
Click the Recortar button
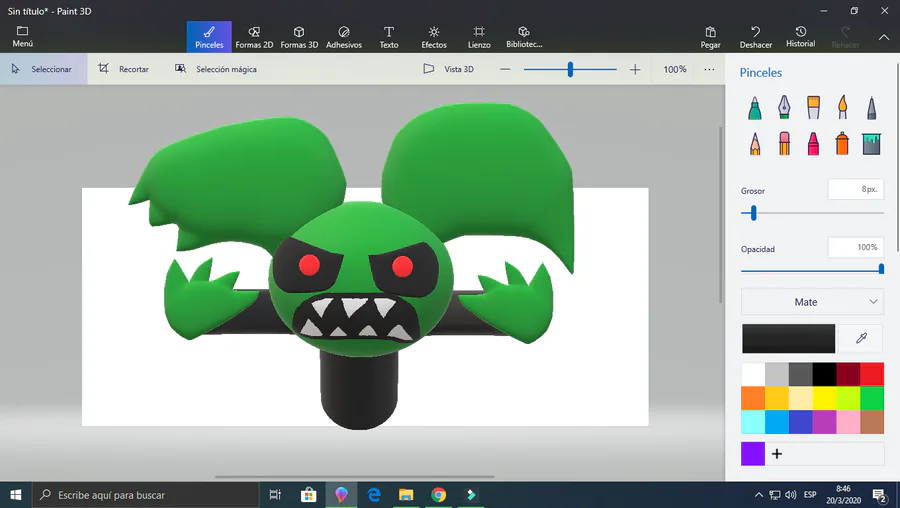click(123, 69)
